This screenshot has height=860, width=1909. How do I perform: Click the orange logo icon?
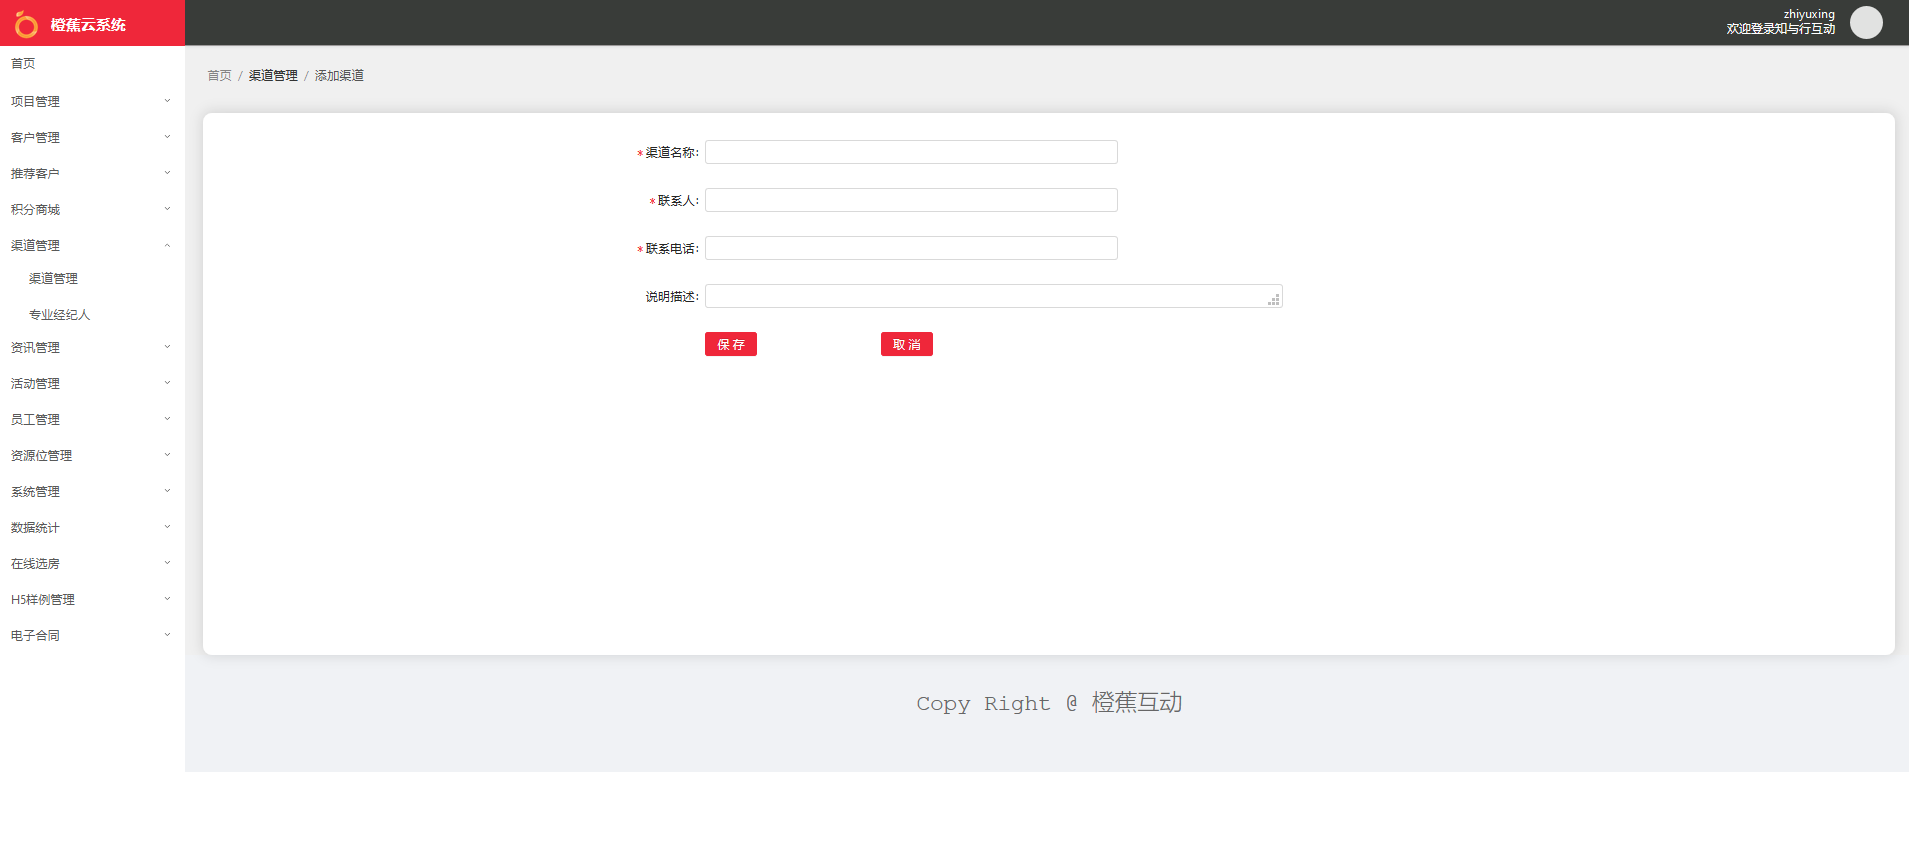click(26, 24)
